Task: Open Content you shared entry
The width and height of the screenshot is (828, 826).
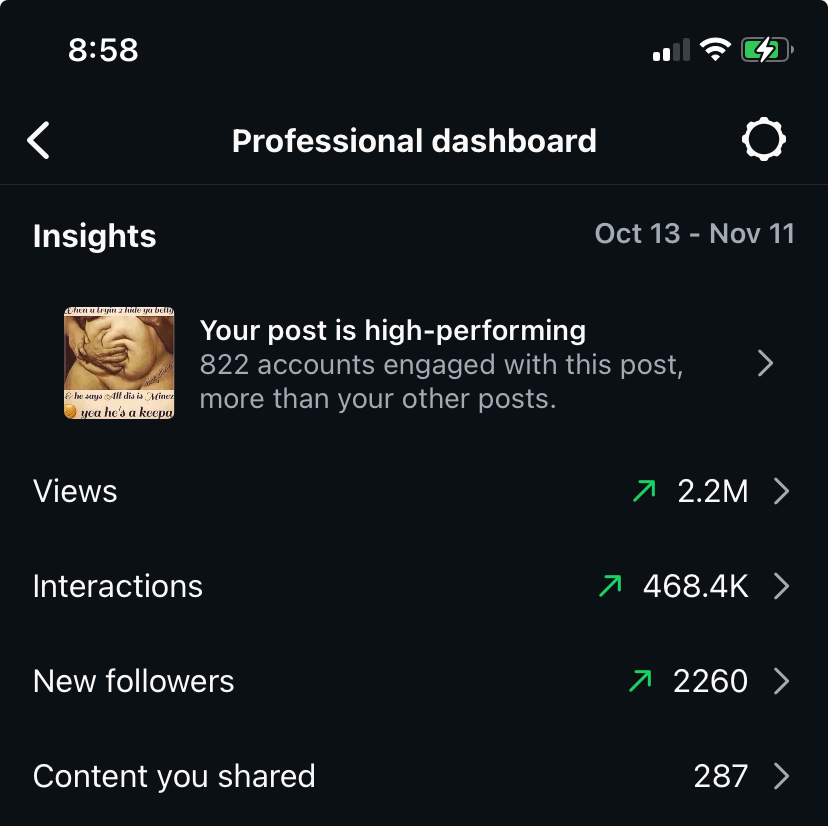Action: click(414, 776)
